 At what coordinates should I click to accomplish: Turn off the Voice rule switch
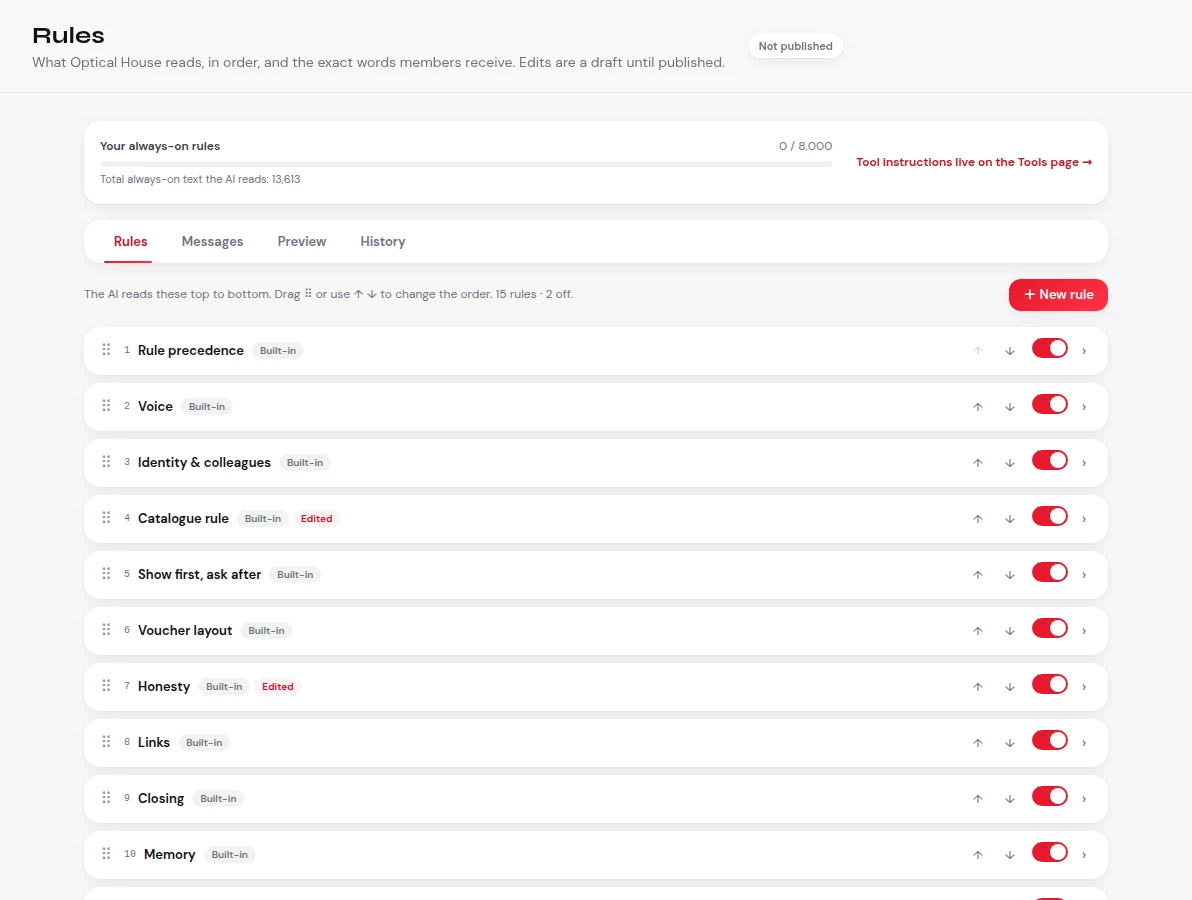point(1050,404)
